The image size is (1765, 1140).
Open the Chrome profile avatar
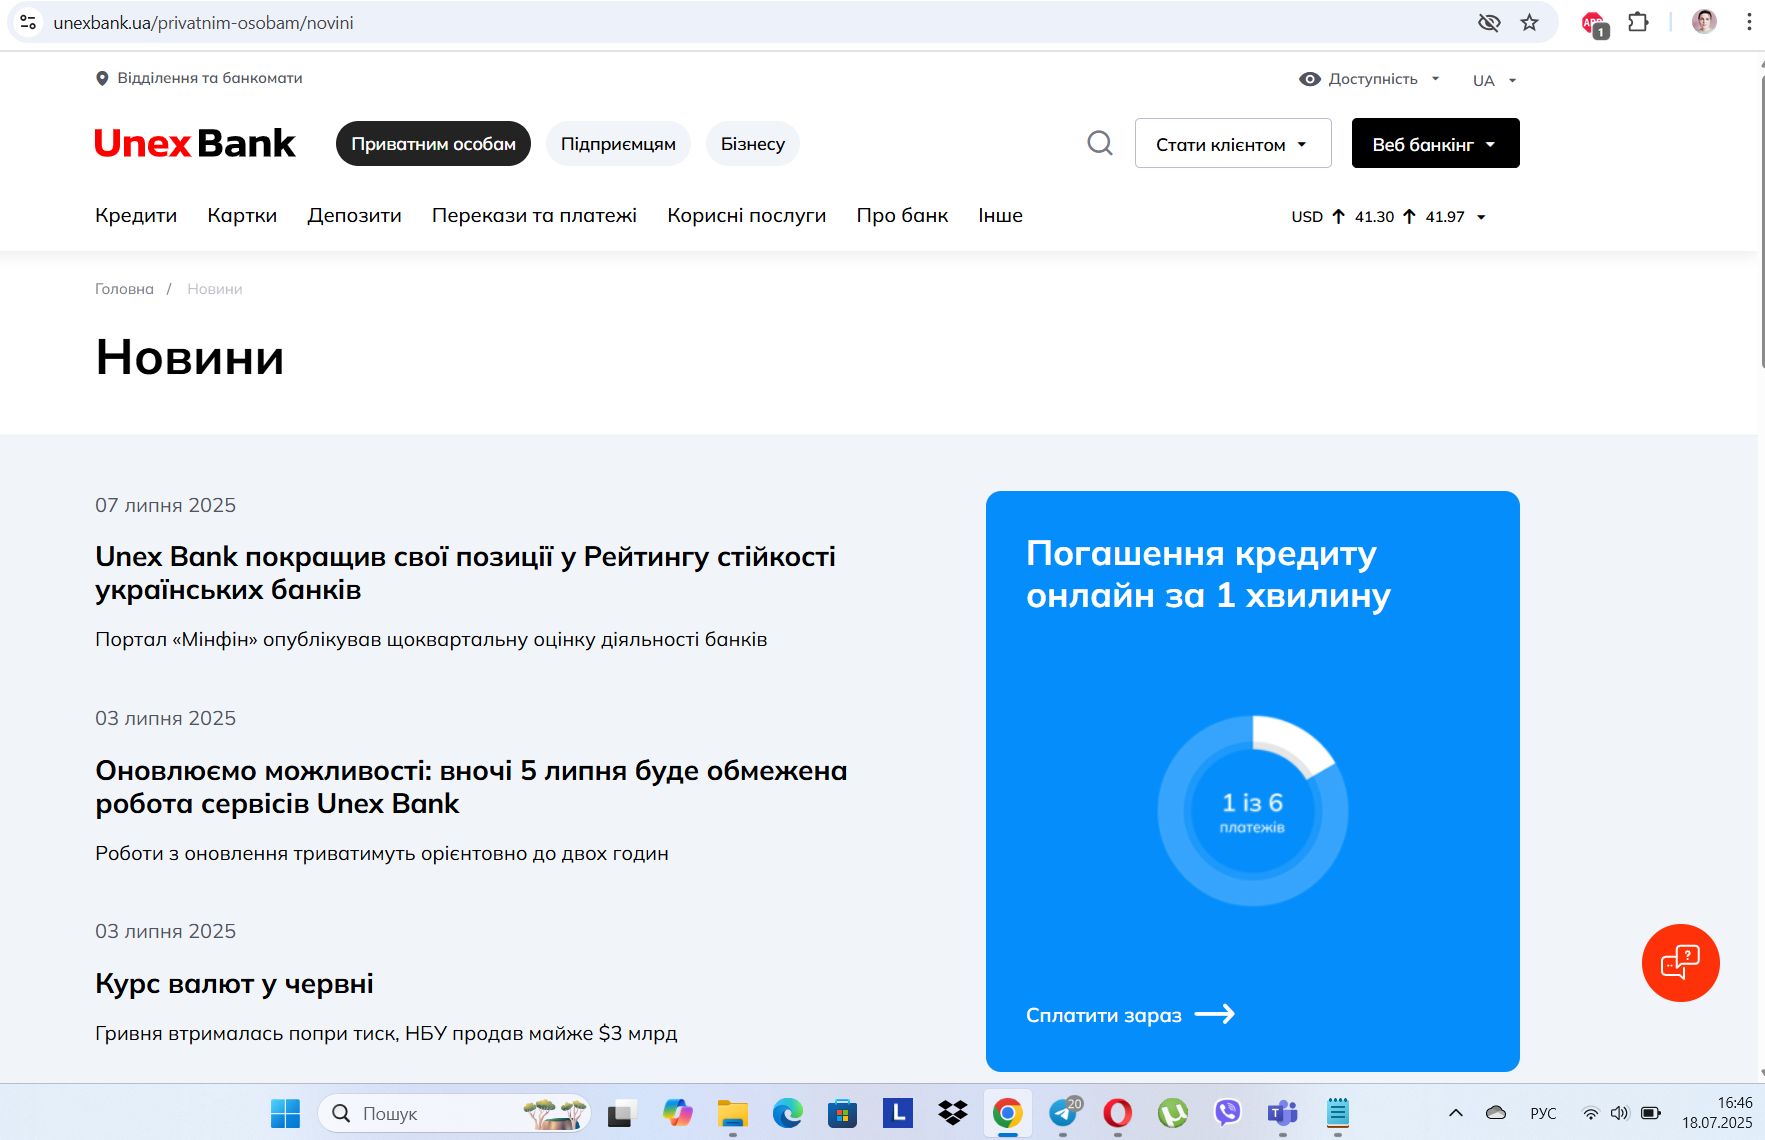pos(1704,22)
